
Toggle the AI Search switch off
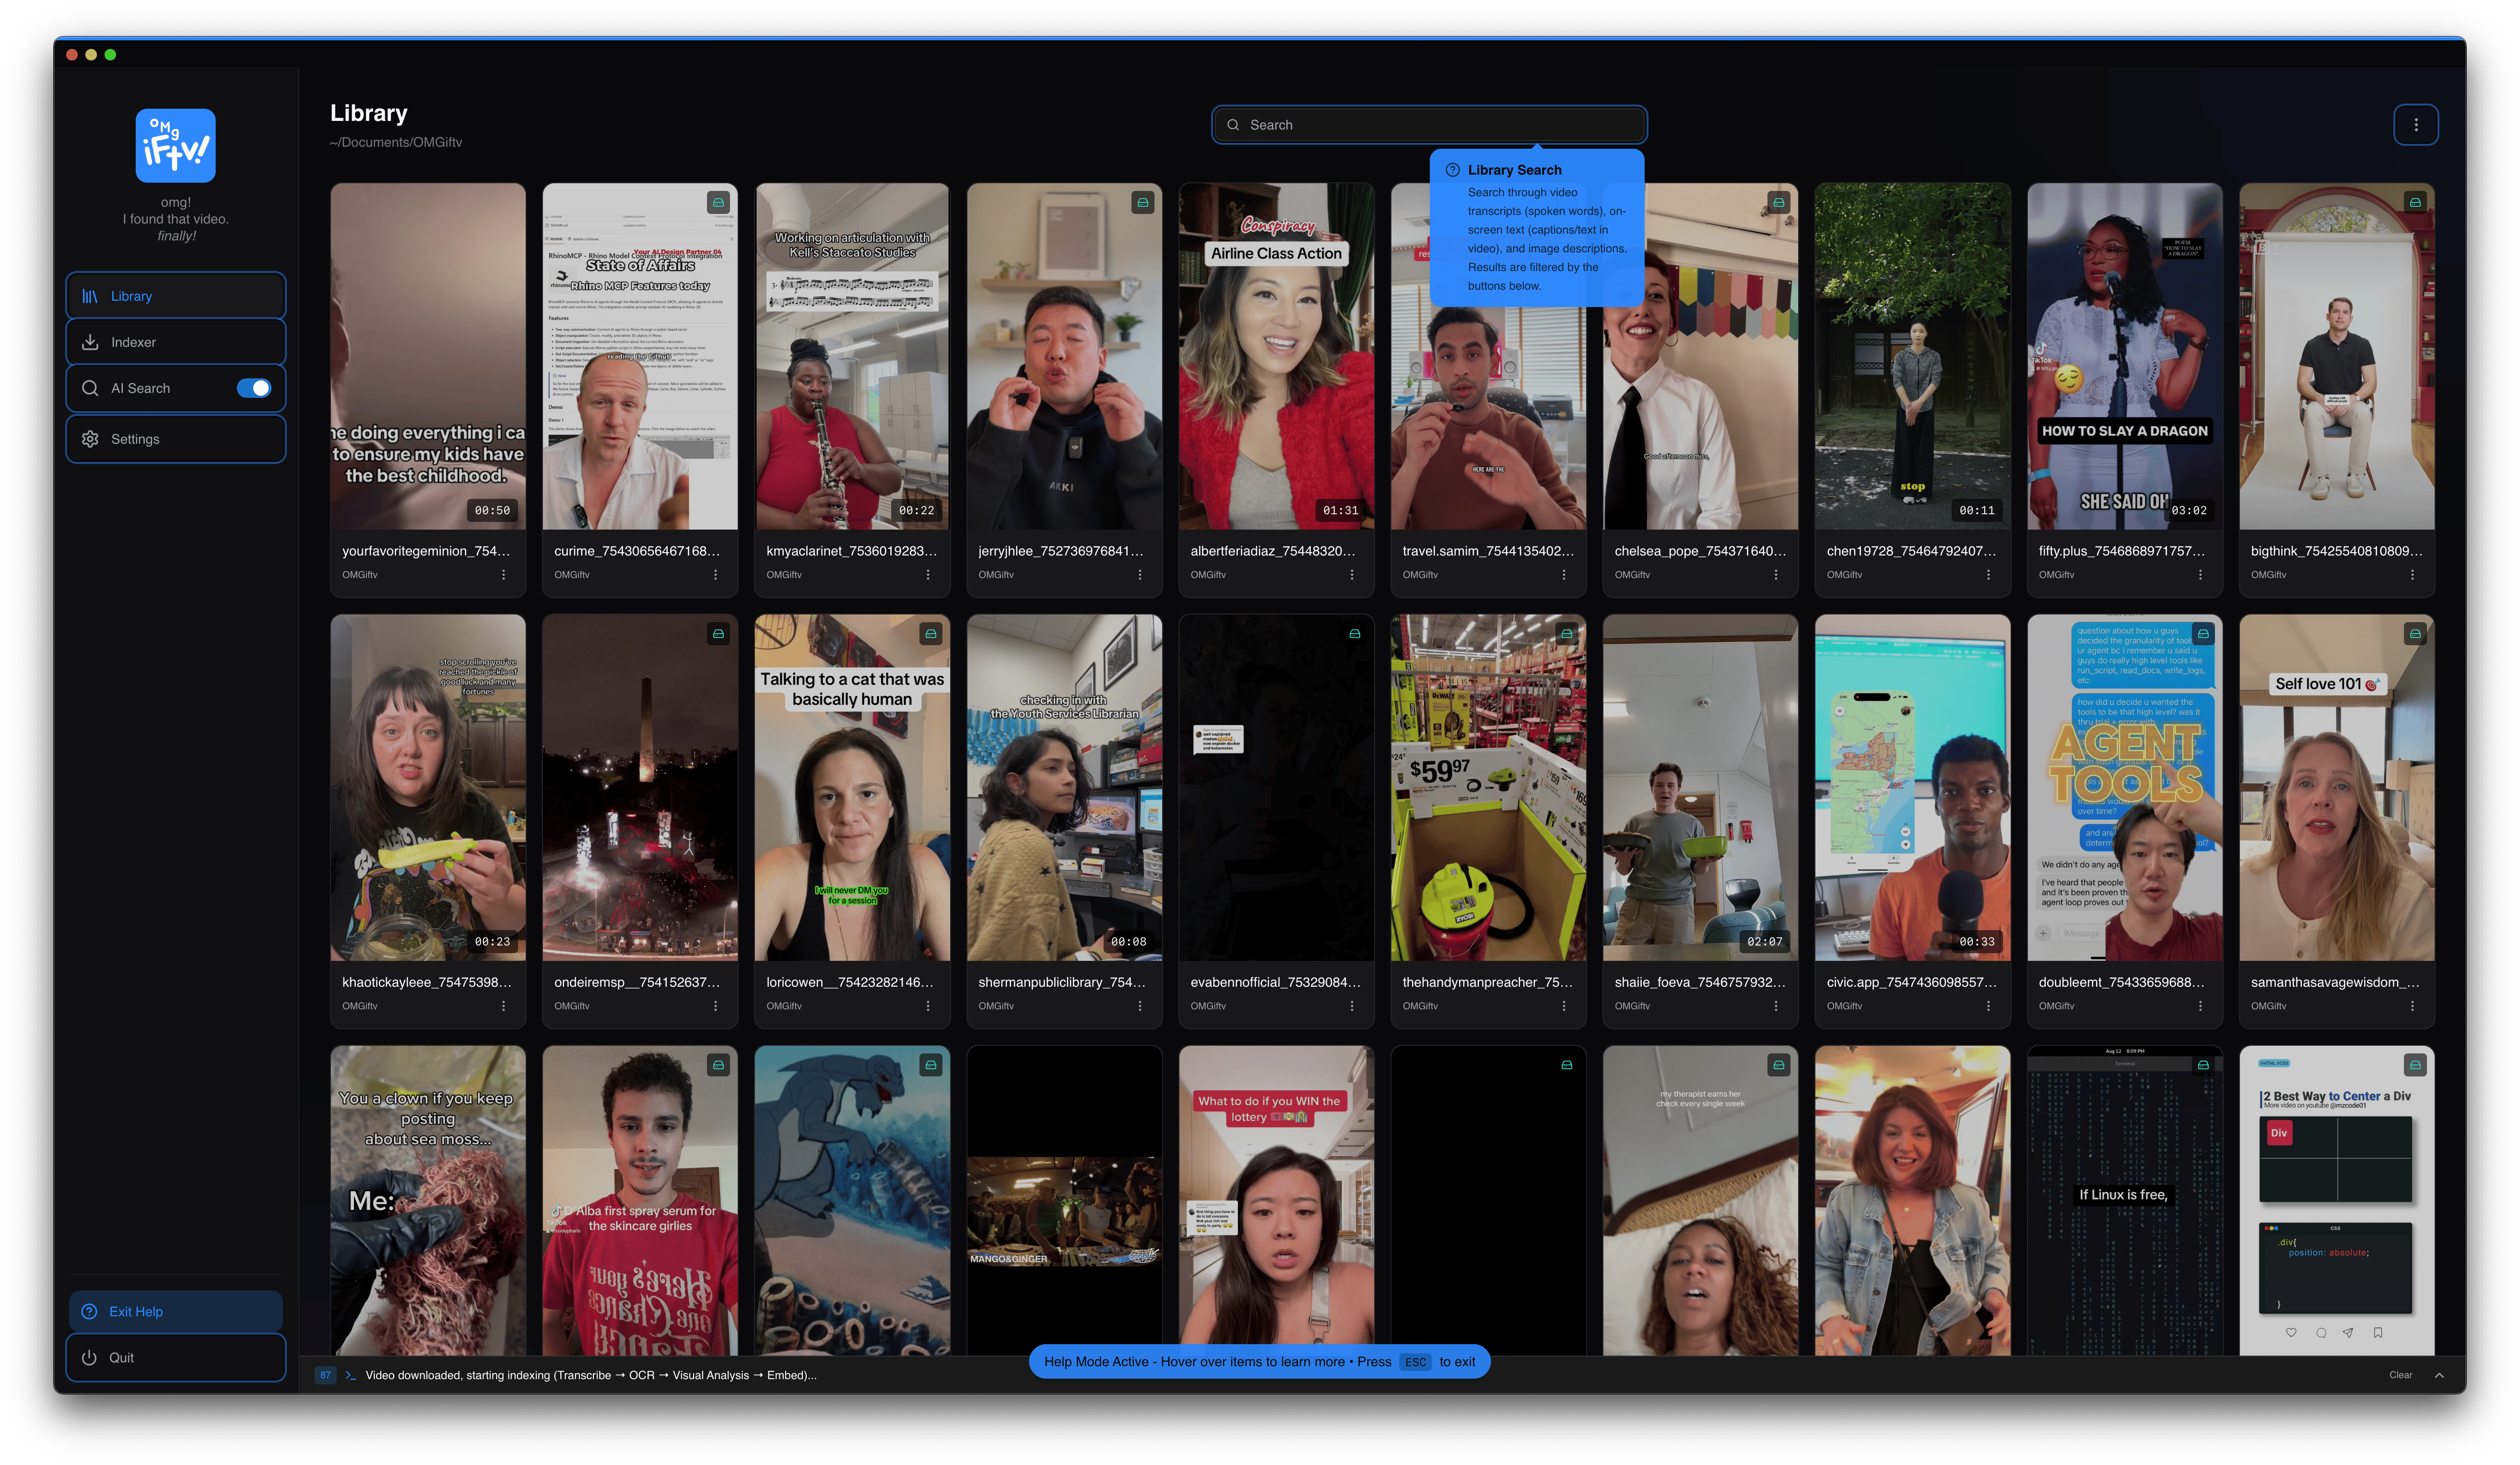(254, 388)
